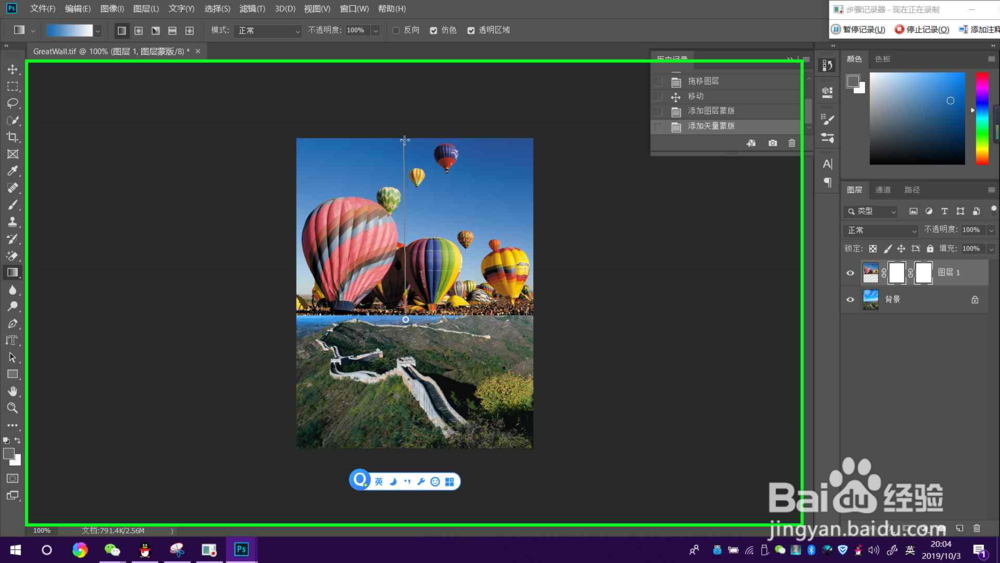Pause the Steps Recorder recording
The height and width of the screenshot is (563, 1000).
[859, 29]
